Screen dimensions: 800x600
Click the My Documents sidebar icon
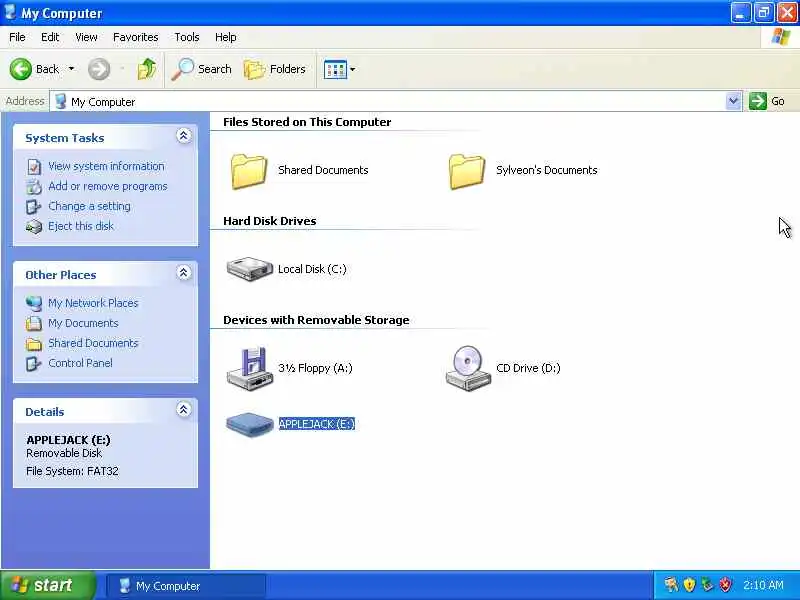pyautogui.click(x=34, y=323)
